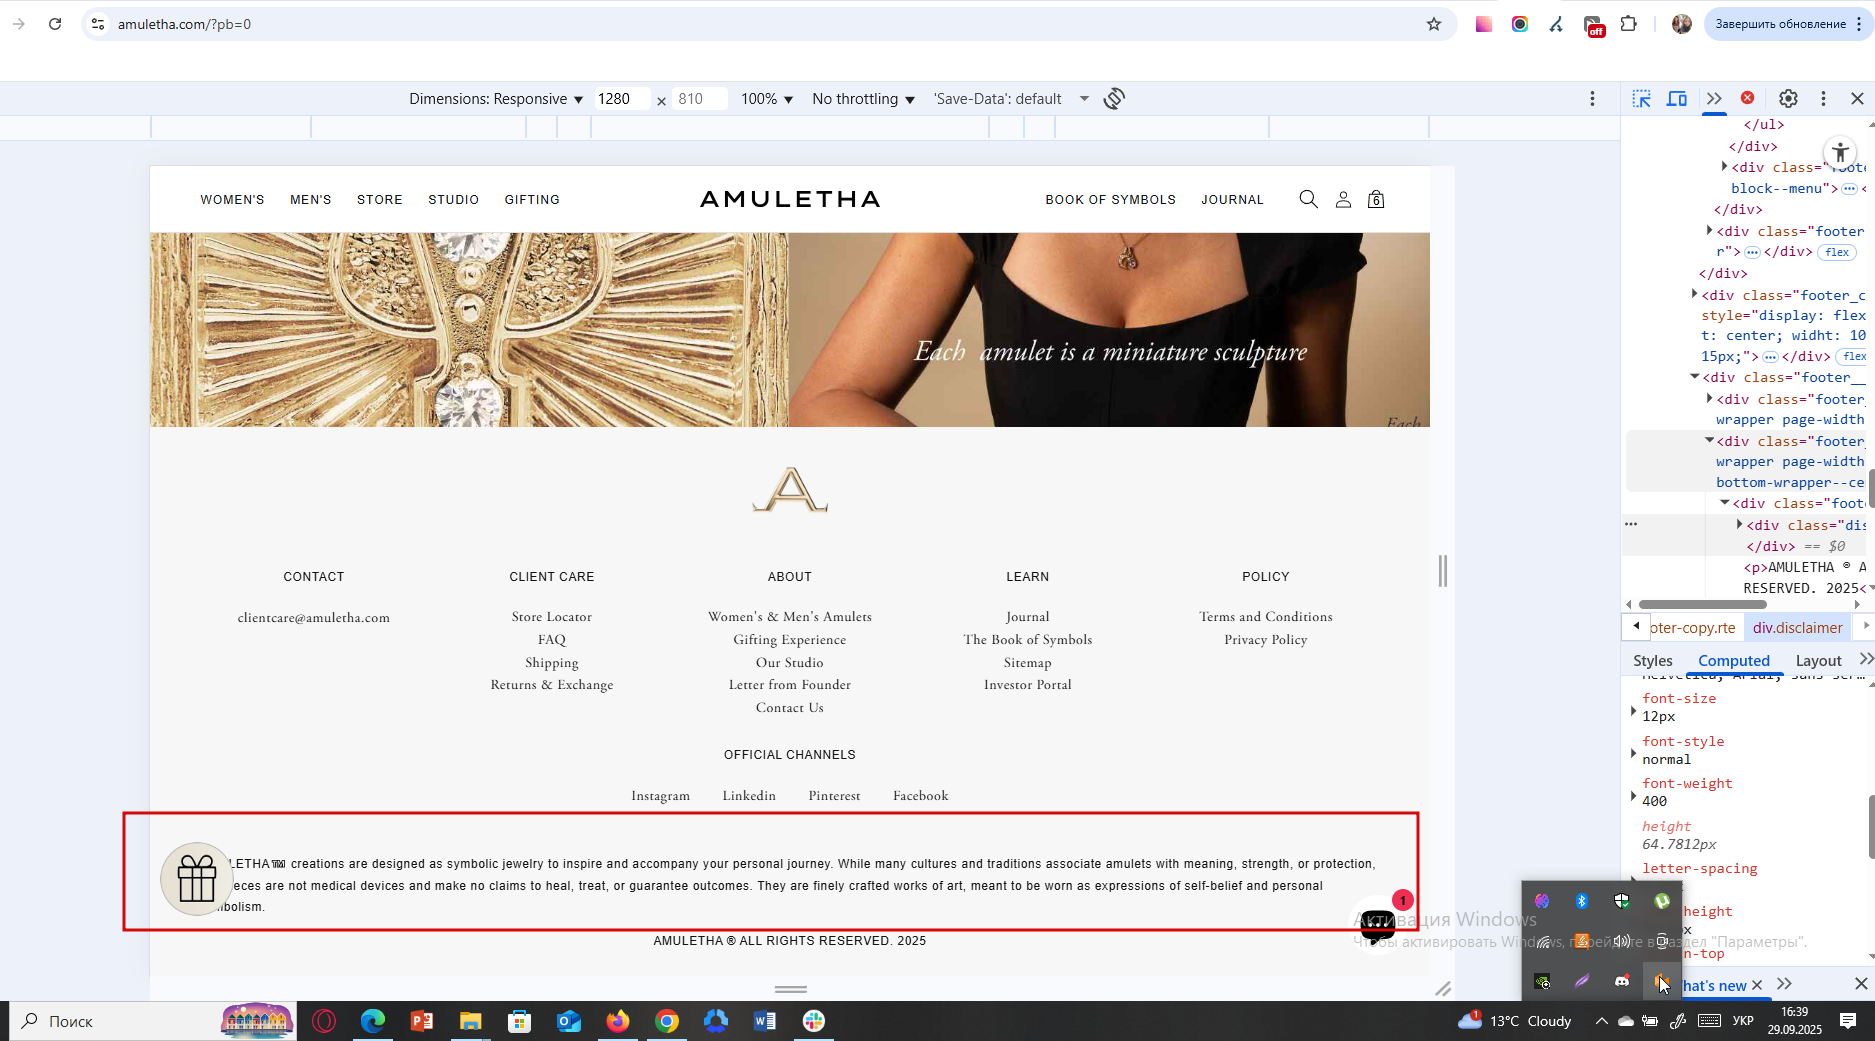Open the MEN'S menu
Image resolution: width=1875 pixels, height=1041 pixels.
(x=310, y=200)
